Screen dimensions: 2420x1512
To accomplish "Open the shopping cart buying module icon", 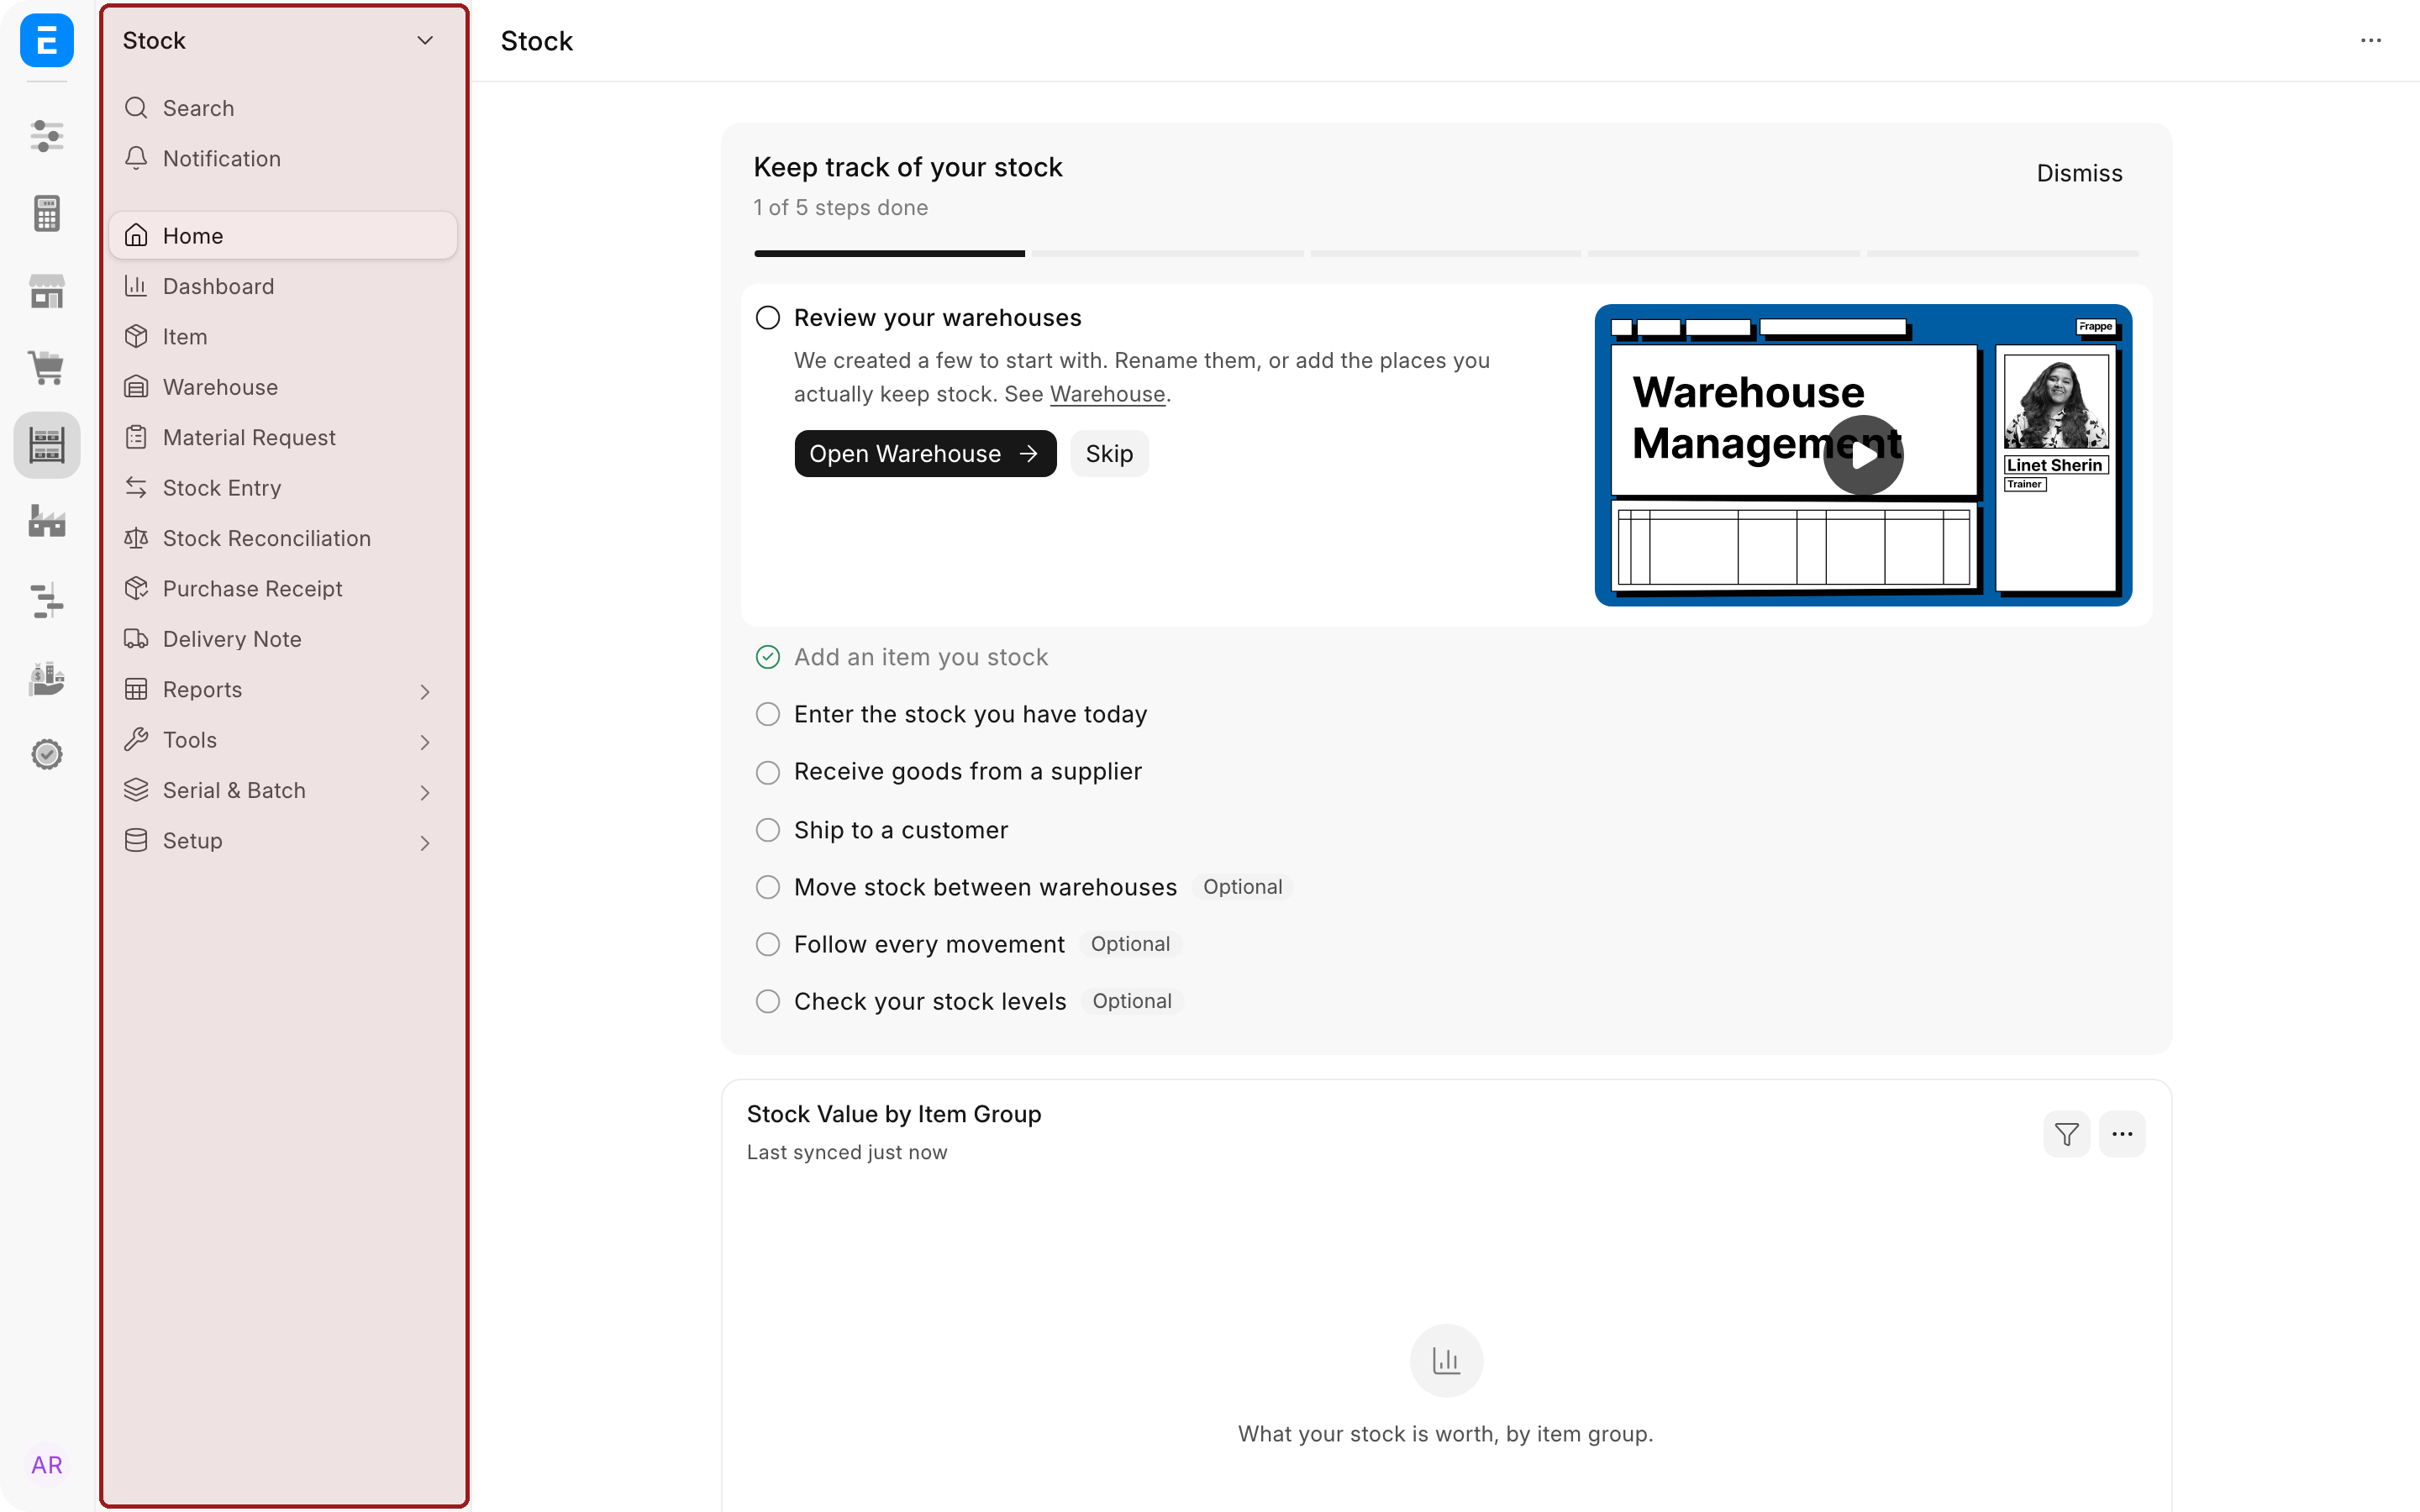I will (47, 367).
